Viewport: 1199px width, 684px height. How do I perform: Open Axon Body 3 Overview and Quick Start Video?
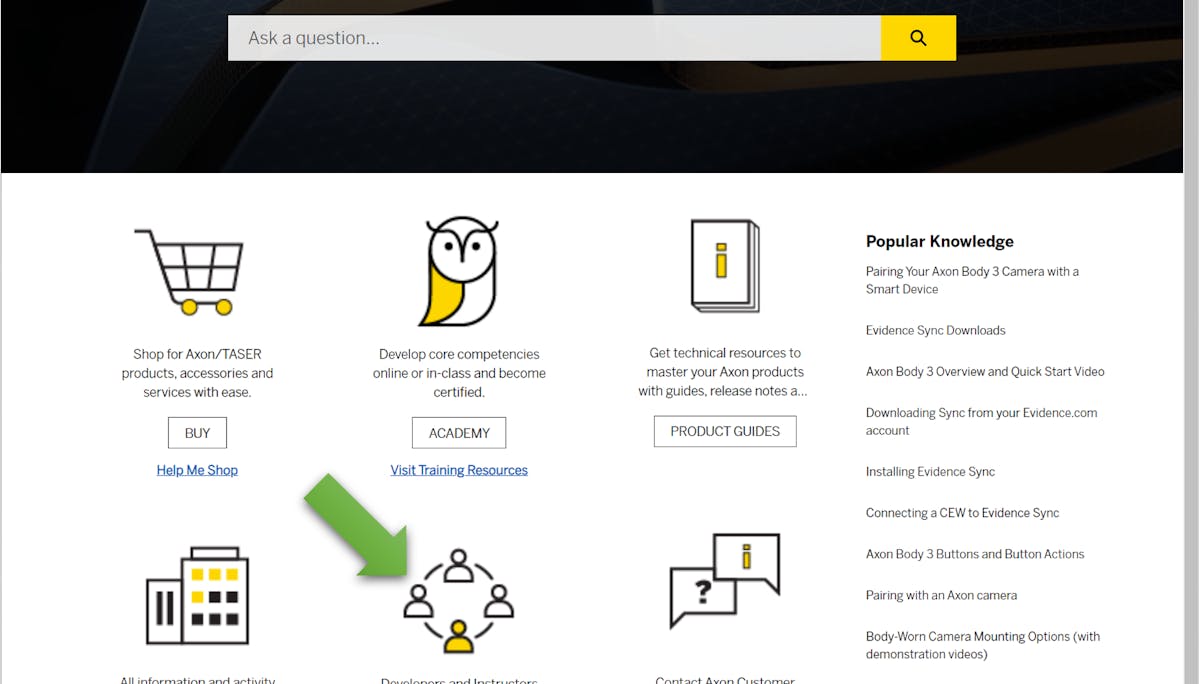click(985, 371)
